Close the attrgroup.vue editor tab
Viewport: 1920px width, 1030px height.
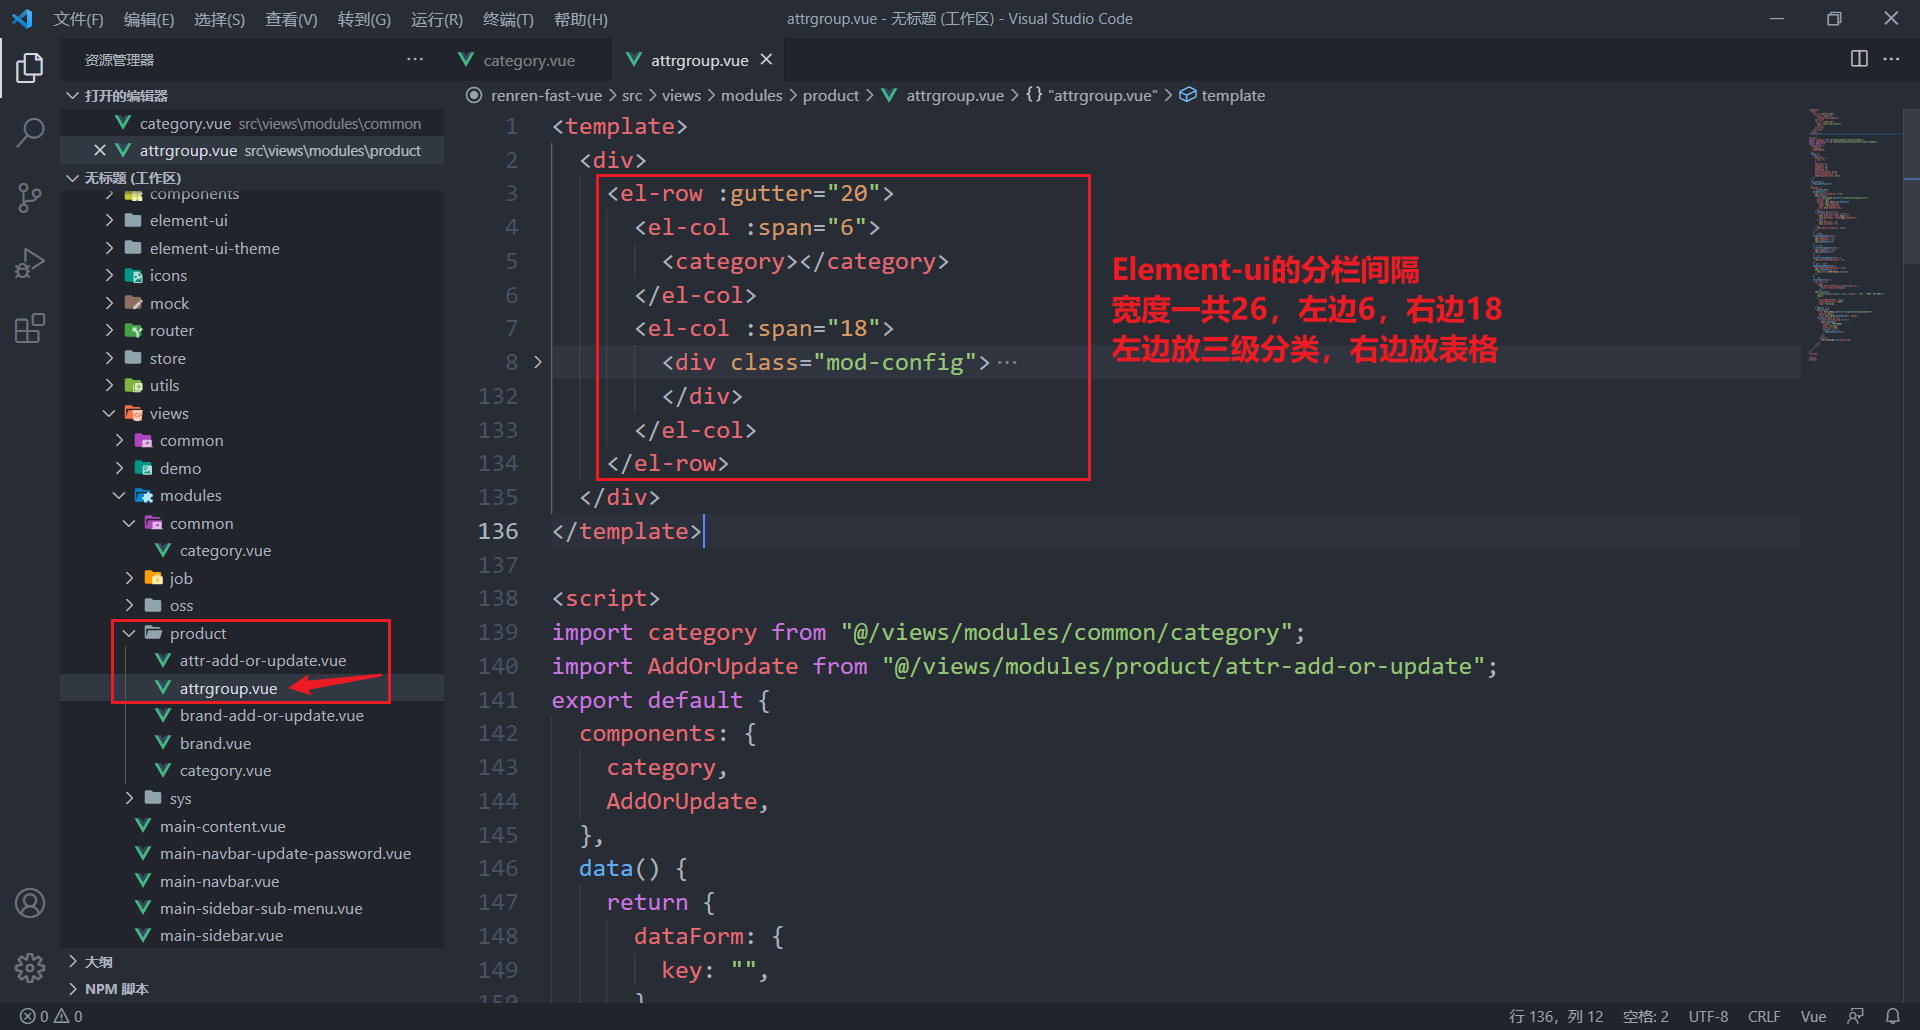(766, 60)
